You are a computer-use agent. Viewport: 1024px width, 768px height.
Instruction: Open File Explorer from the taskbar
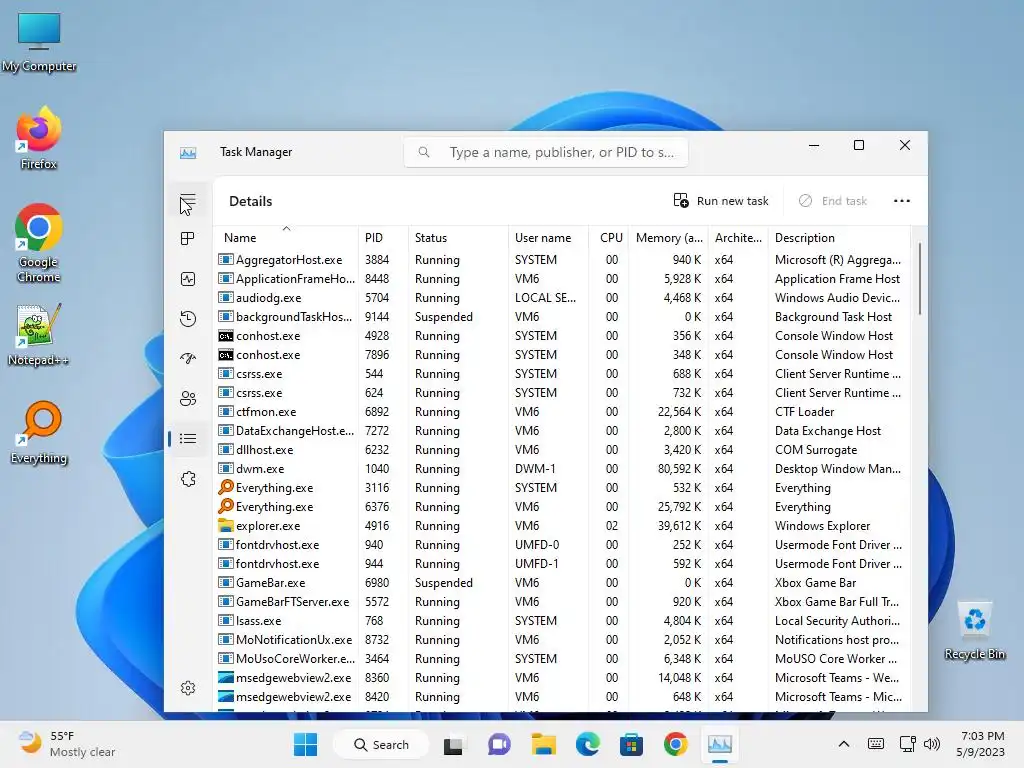(x=543, y=744)
